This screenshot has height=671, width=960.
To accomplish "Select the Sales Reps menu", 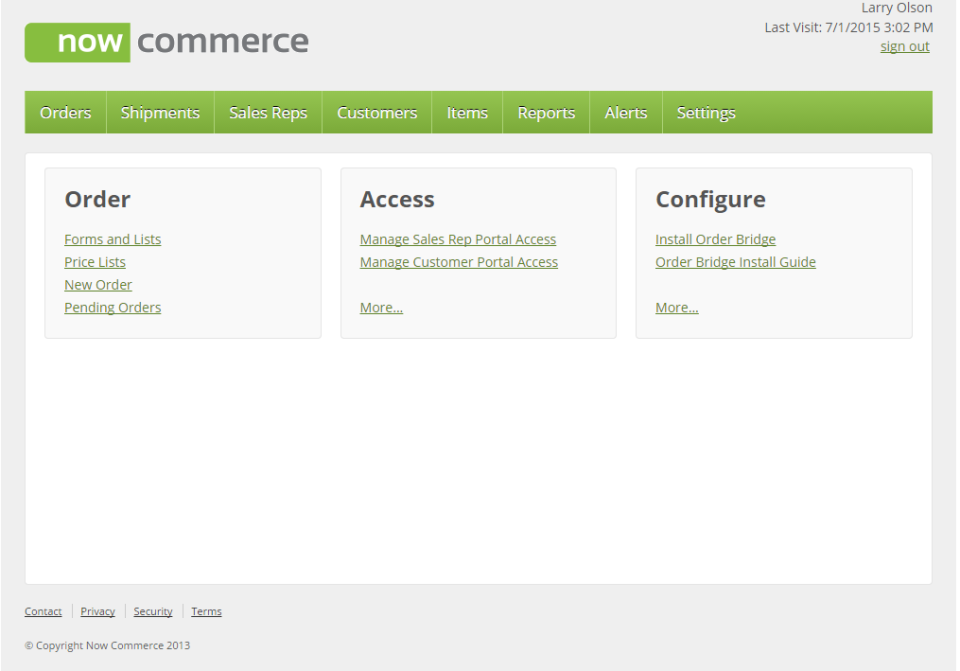I will 267,112.
